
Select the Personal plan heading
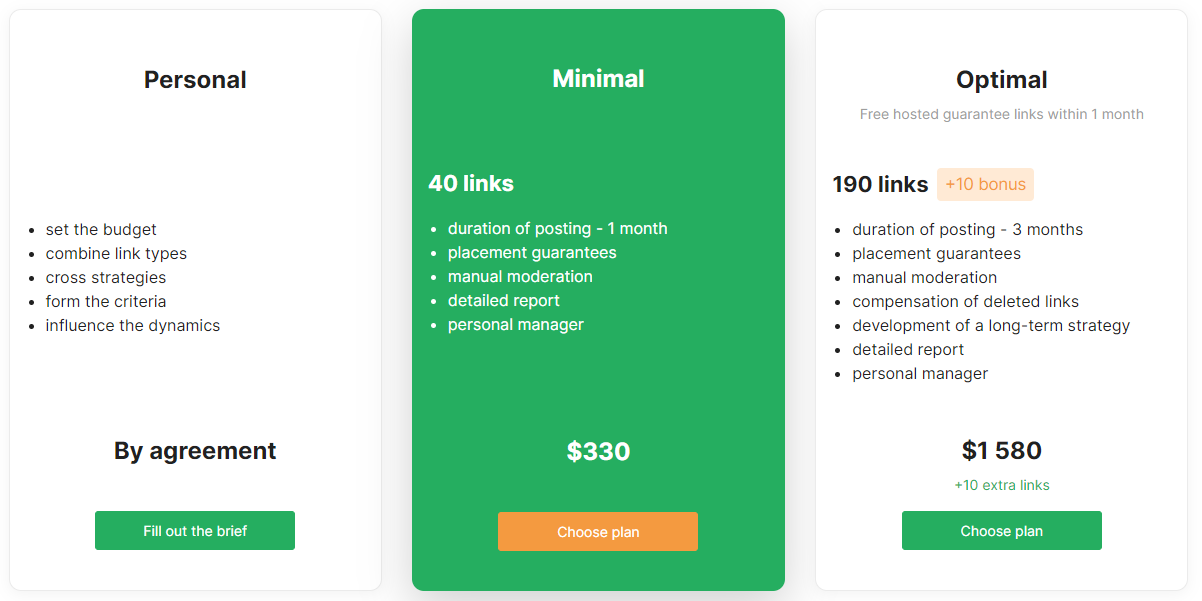tap(195, 80)
